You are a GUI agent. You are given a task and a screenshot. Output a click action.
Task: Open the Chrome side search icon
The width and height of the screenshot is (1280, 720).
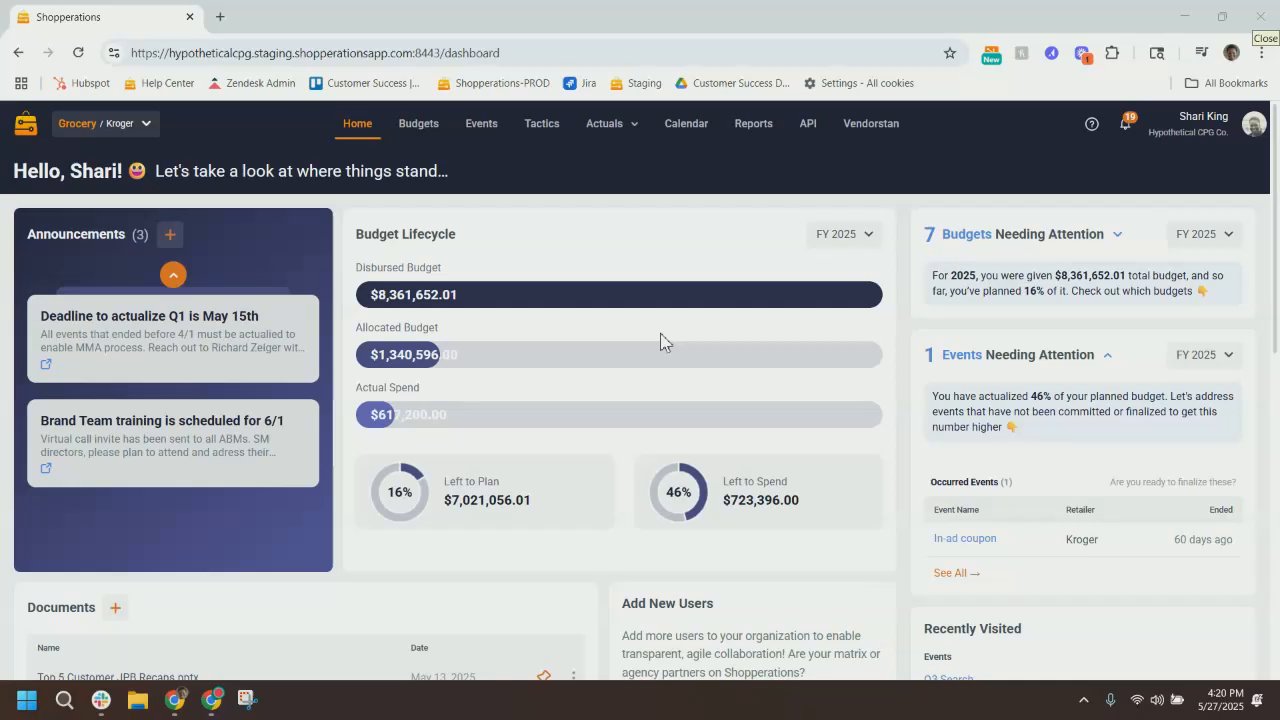tap(1157, 53)
